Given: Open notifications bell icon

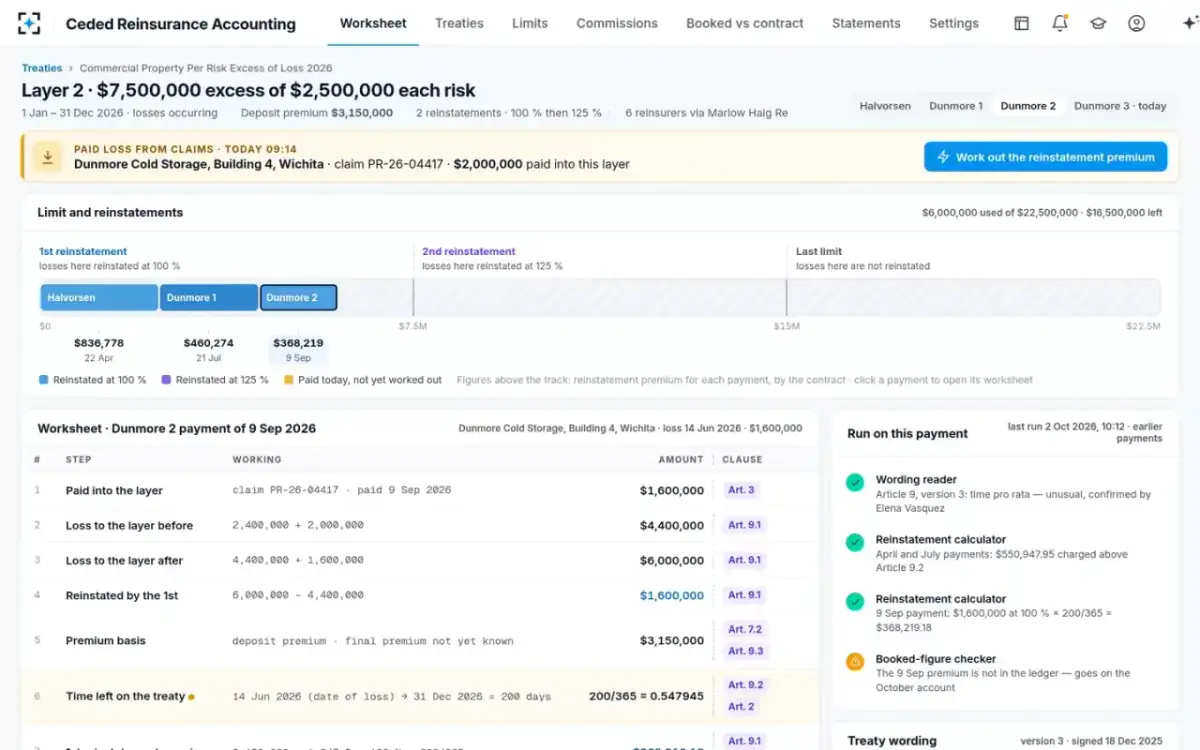Looking at the screenshot, I should coord(1060,23).
